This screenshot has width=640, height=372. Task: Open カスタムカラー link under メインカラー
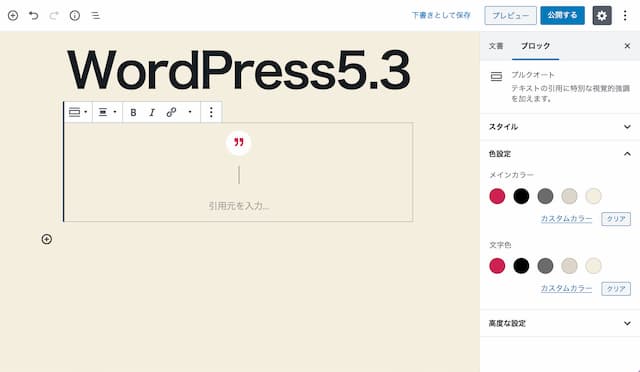[567, 219]
